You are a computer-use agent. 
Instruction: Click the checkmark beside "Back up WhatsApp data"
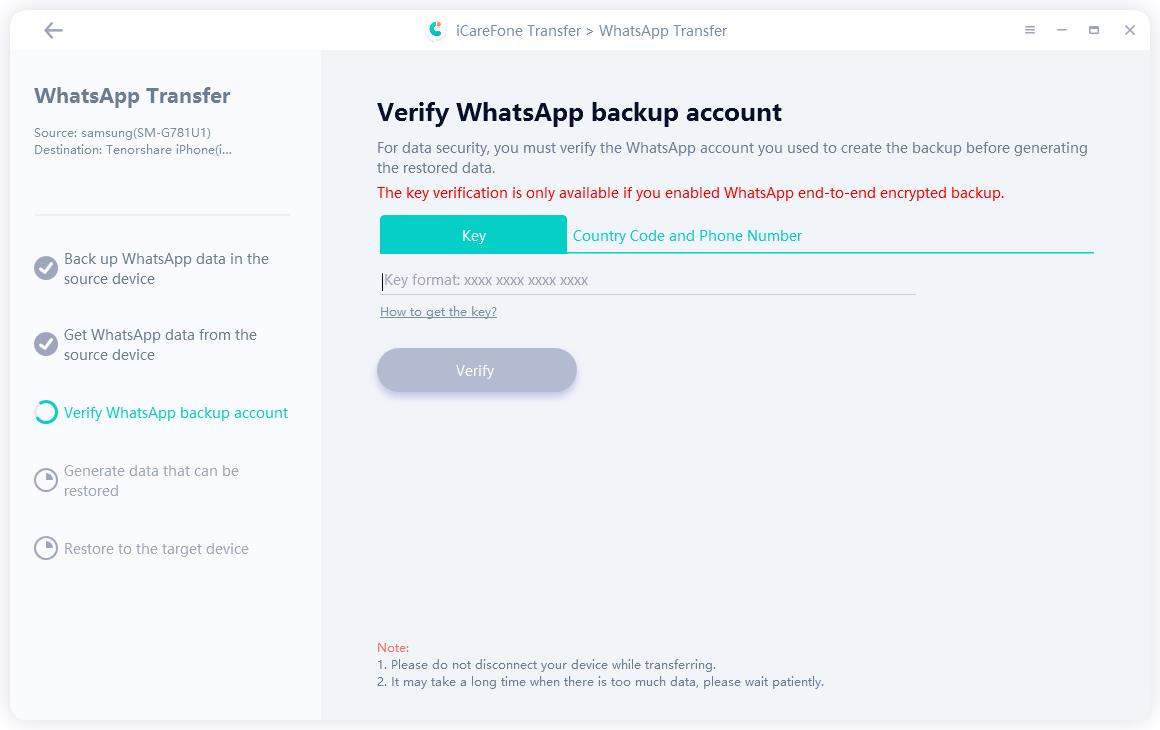point(45,268)
